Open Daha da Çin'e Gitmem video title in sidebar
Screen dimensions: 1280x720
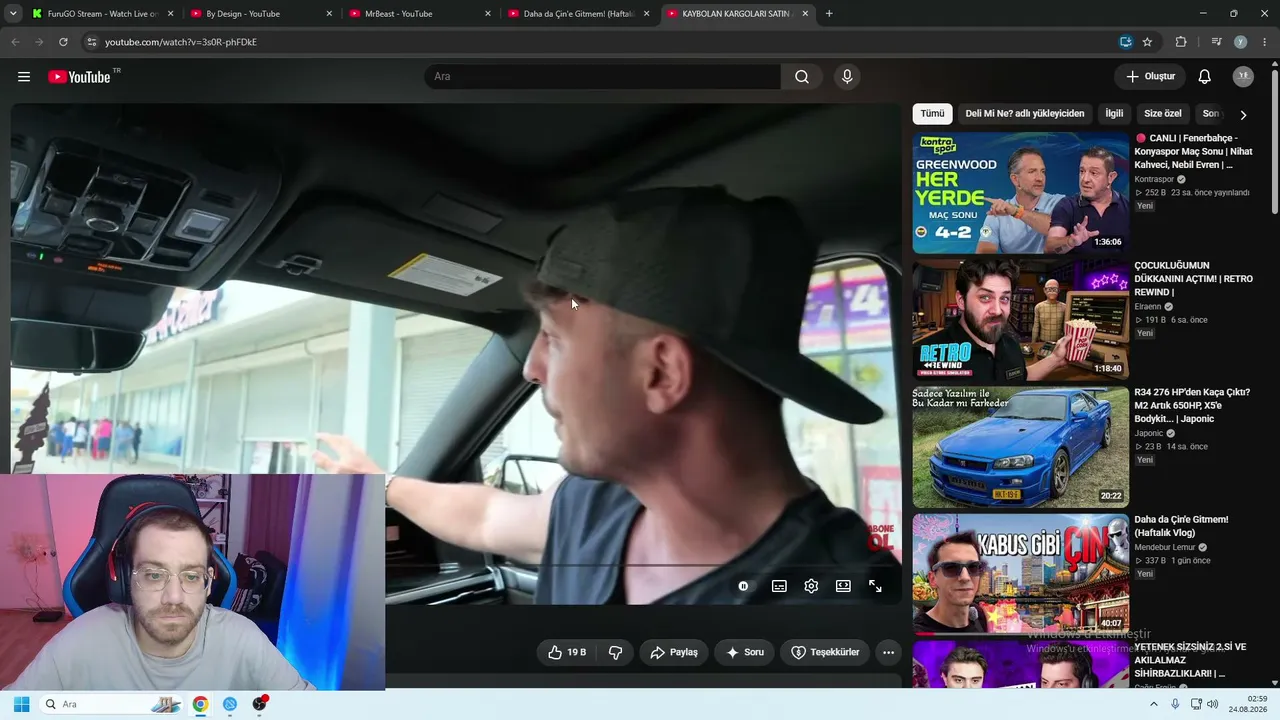(1181, 526)
